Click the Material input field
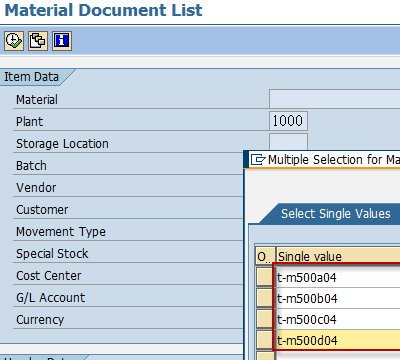The width and height of the screenshot is (400, 360). (335, 99)
